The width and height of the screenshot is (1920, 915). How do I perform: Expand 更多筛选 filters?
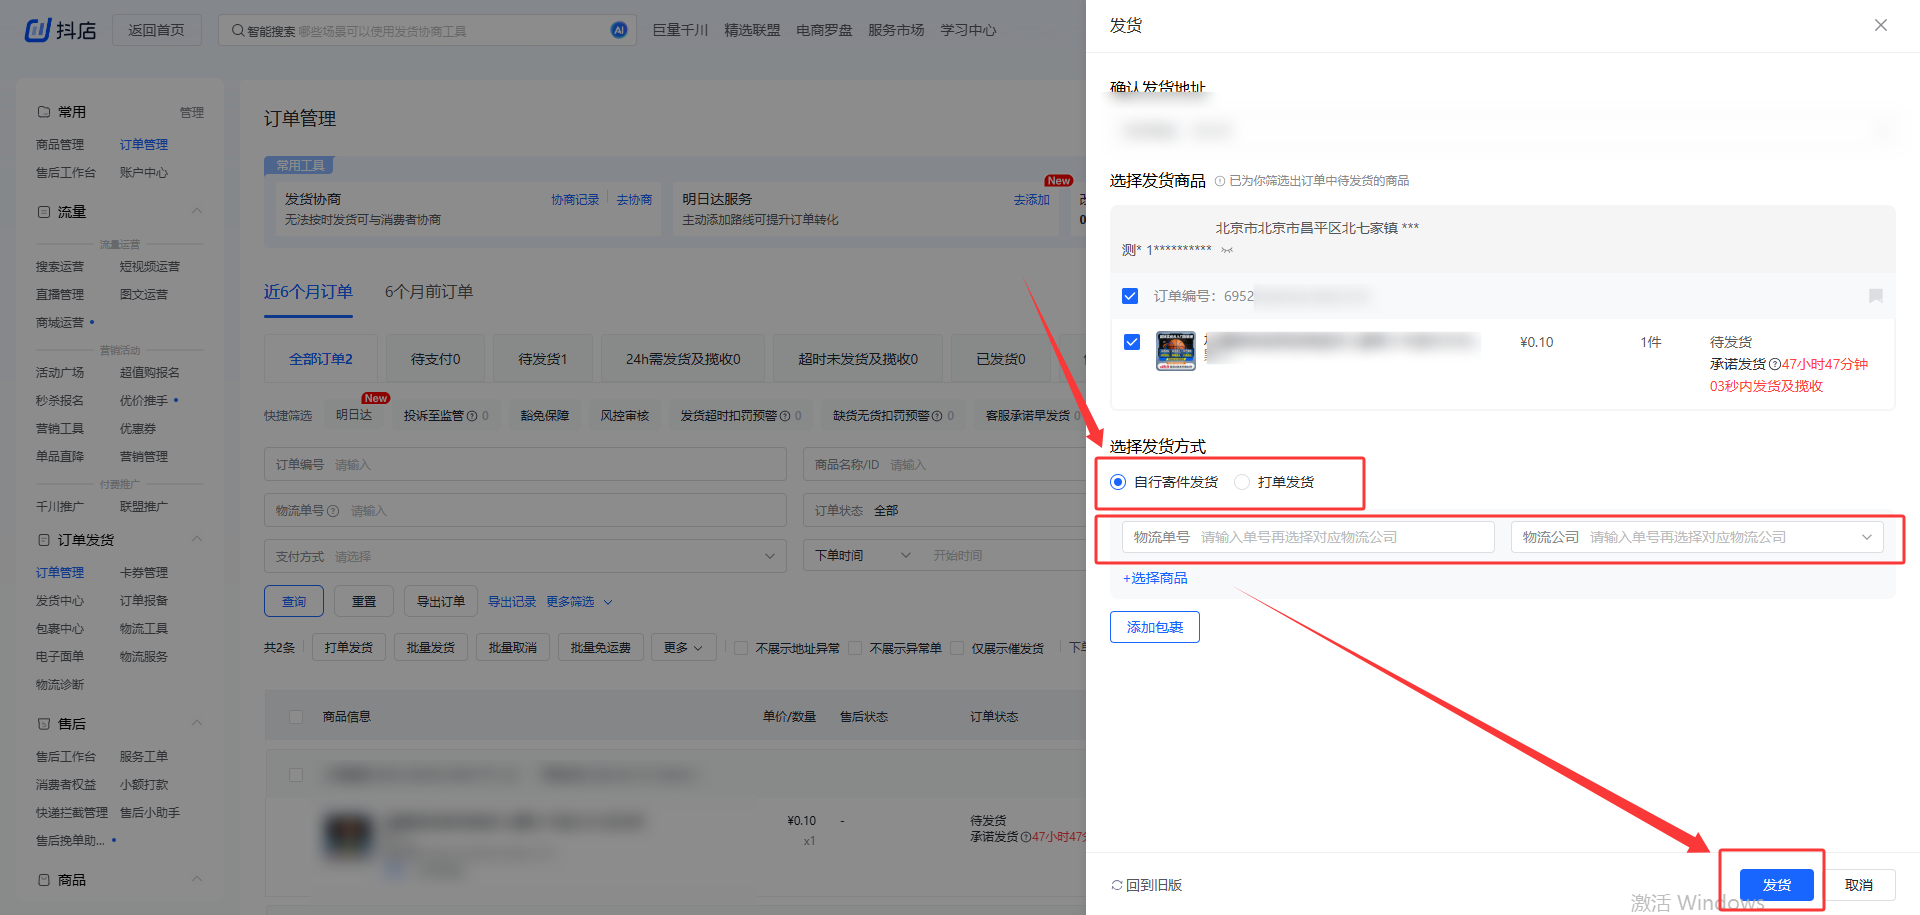pos(579,602)
